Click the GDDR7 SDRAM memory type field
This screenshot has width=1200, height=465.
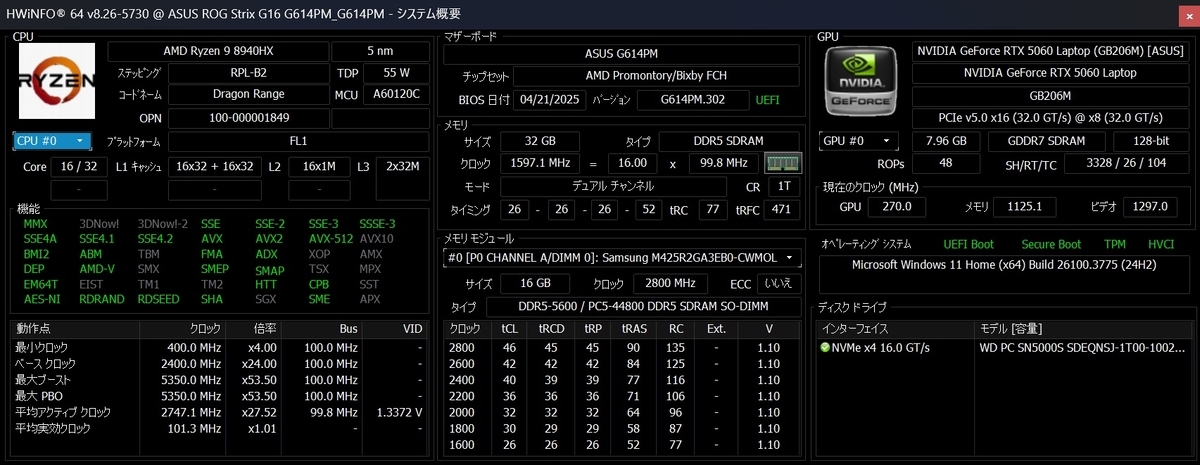coord(1045,141)
